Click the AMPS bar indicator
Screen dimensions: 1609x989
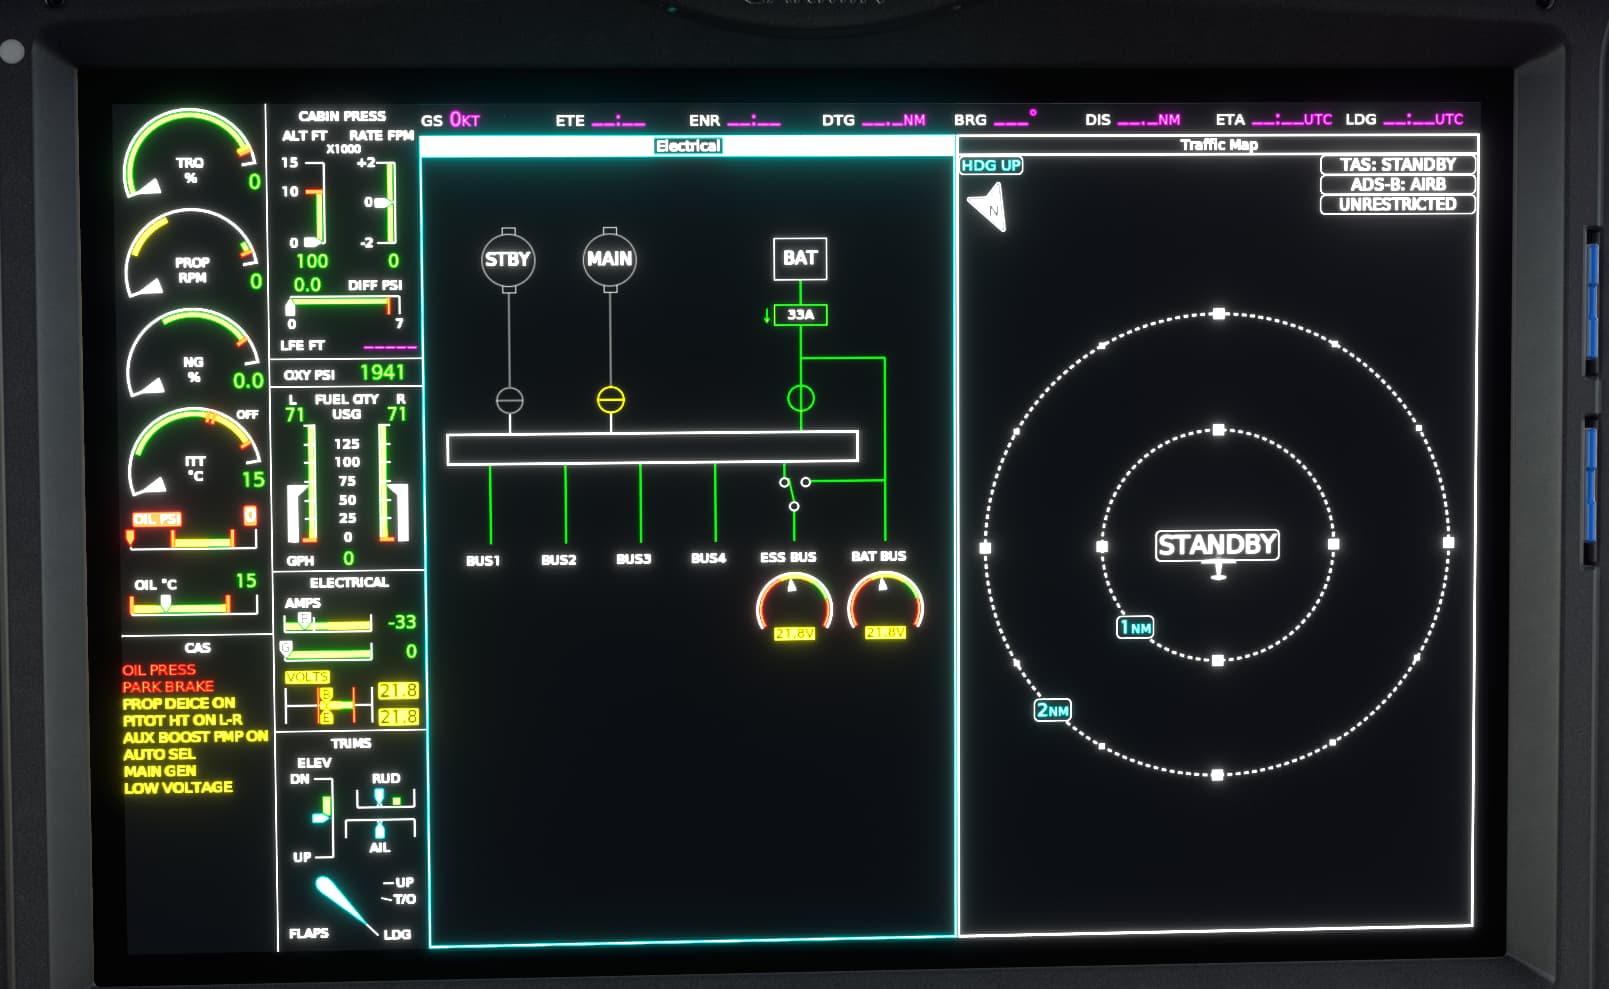click(330, 623)
